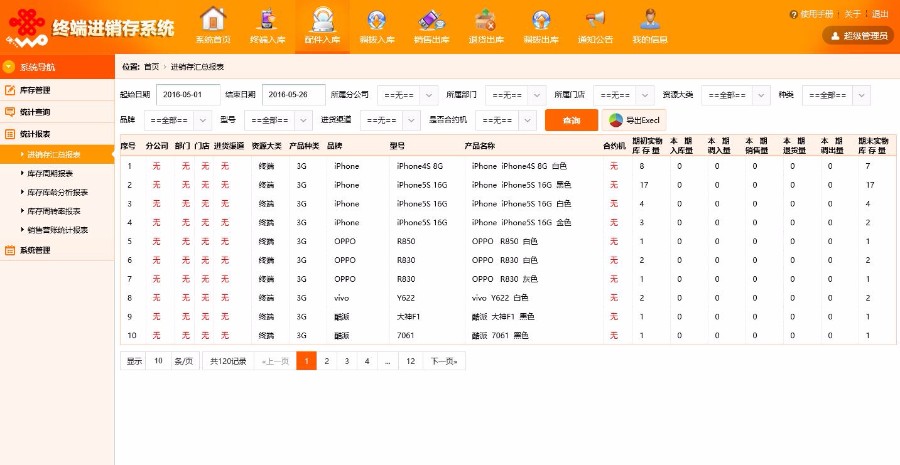The height and width of the screenshot is (465, 900).
Task: Select 库存周转率报表 in sidebar
Action: 53,211
